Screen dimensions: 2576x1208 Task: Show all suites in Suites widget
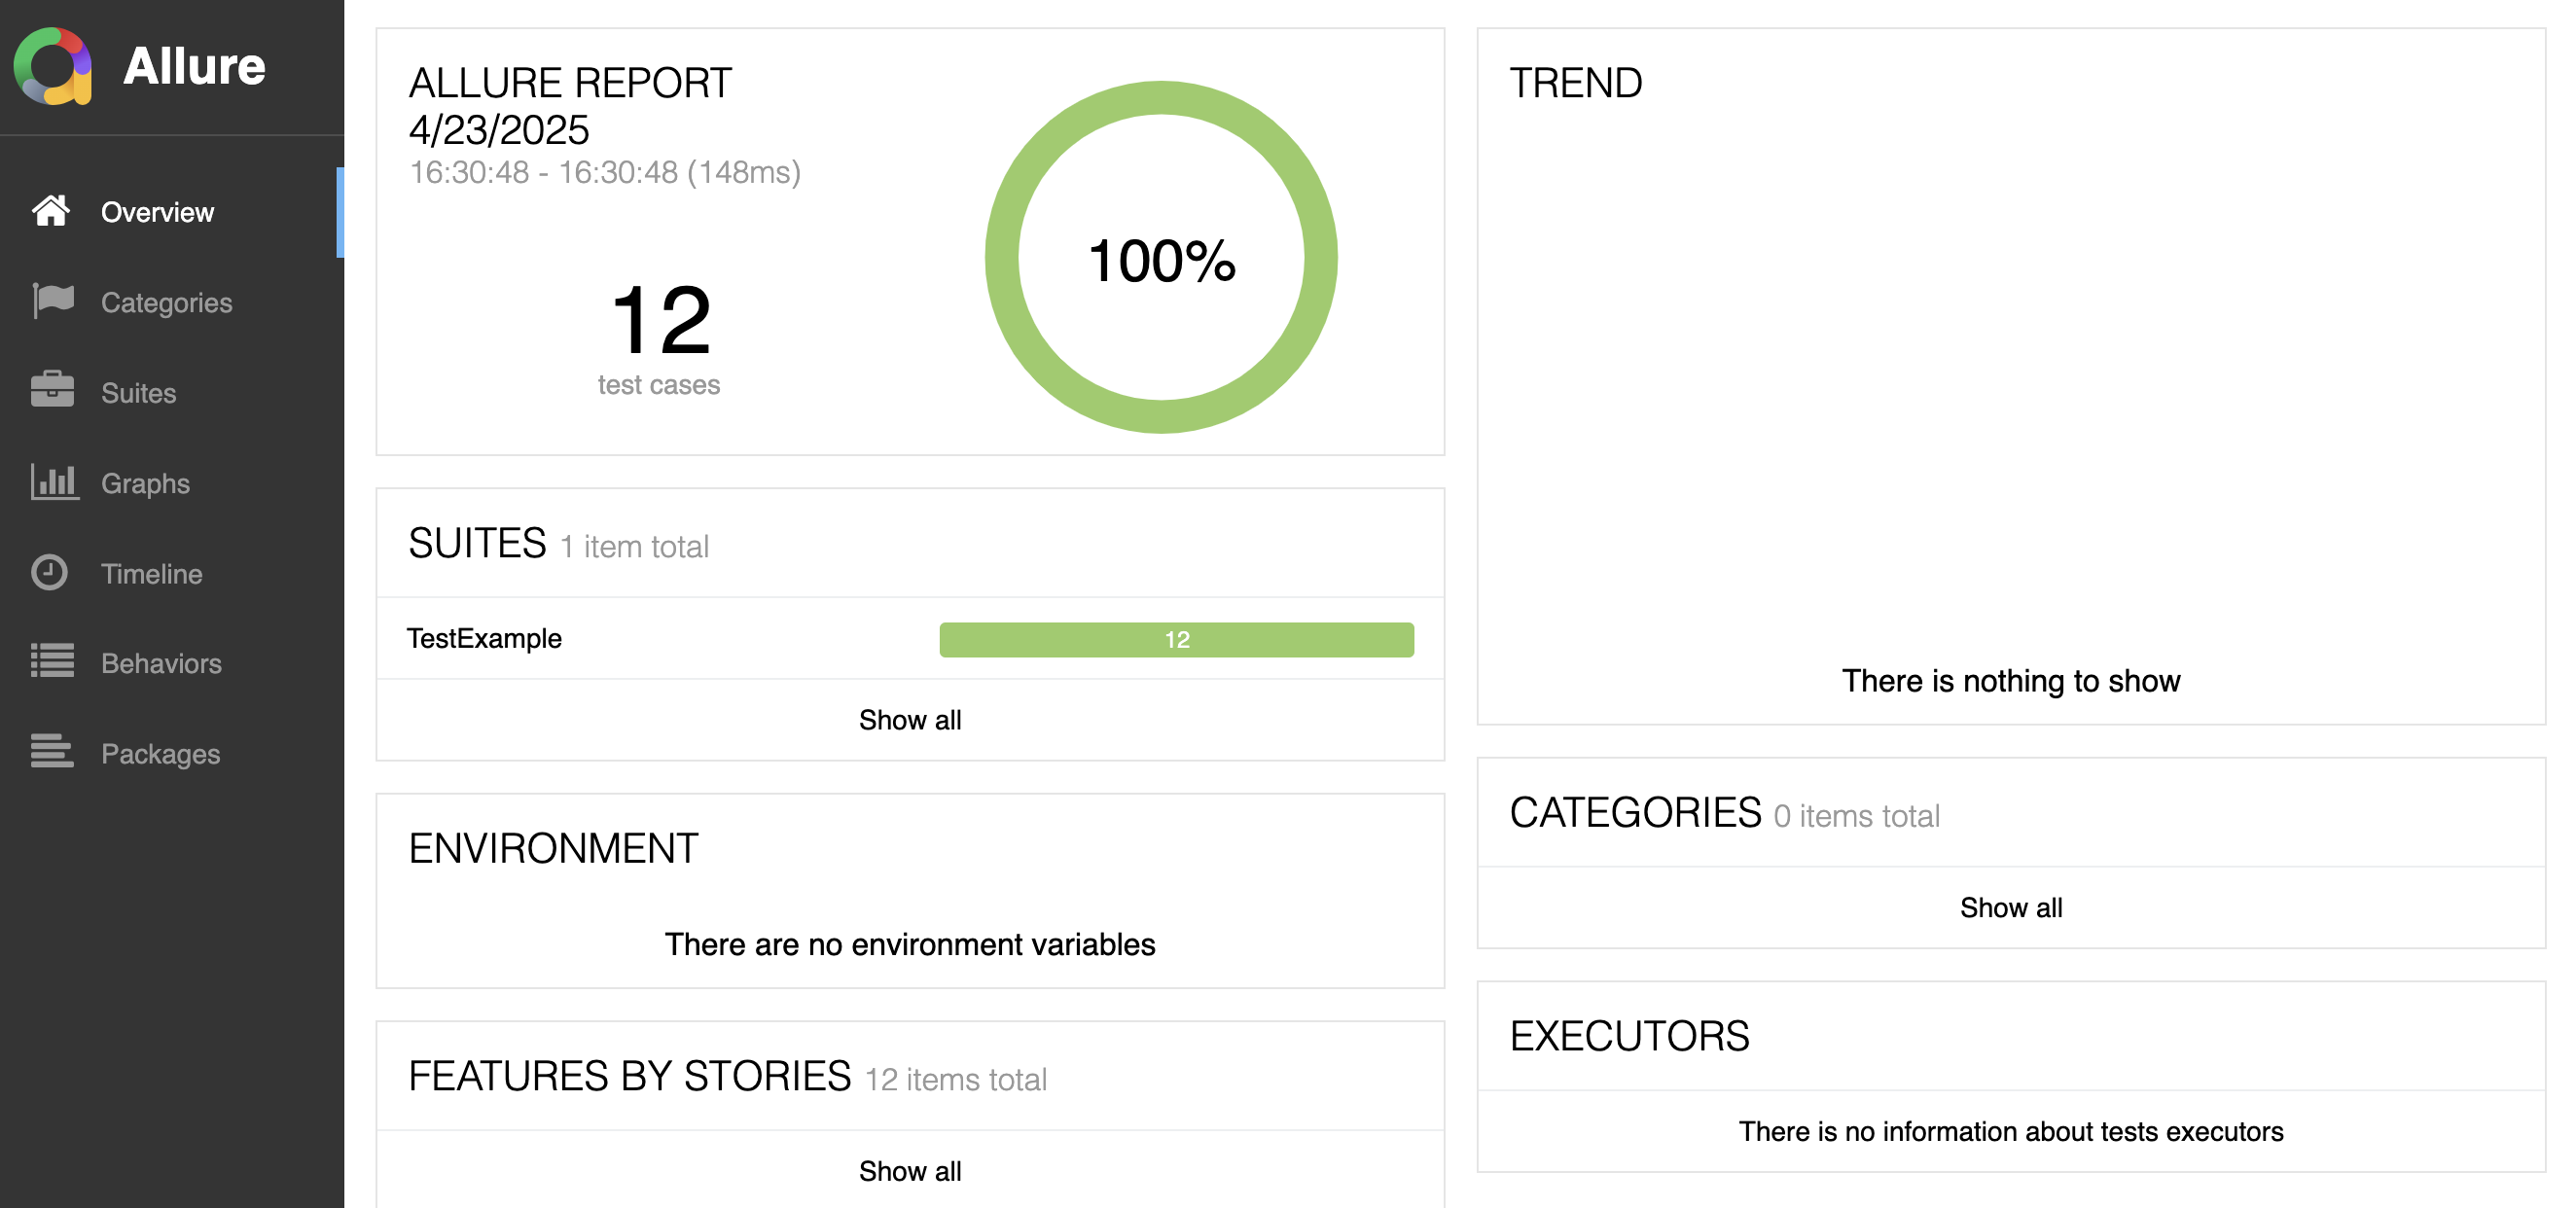pos(909,720)
